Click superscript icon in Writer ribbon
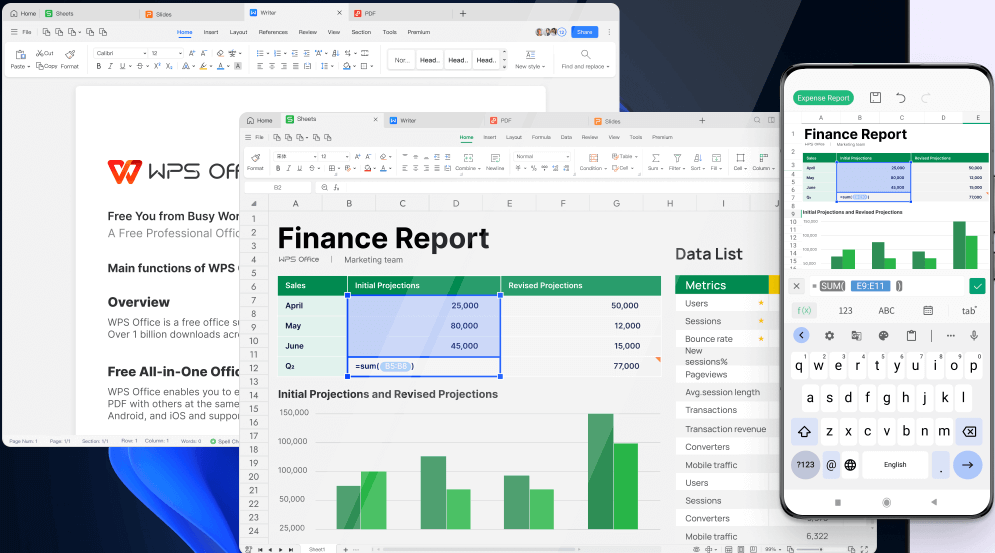The height and width of the screenshot is (553, 995). [x=157, y=66]
